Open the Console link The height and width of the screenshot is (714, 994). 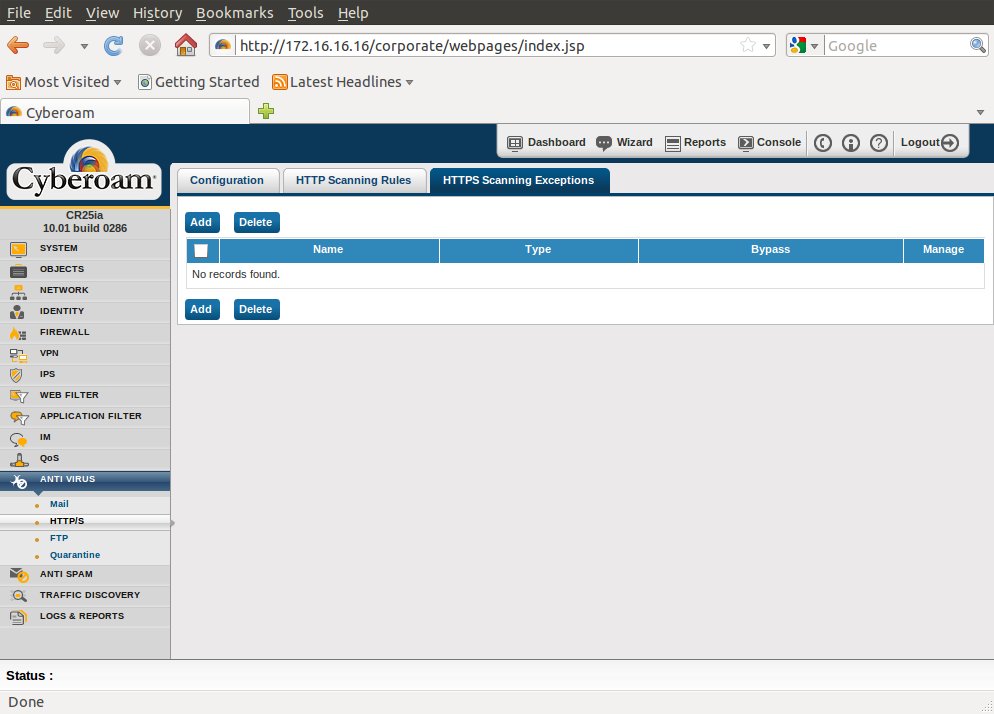point(770,143)
